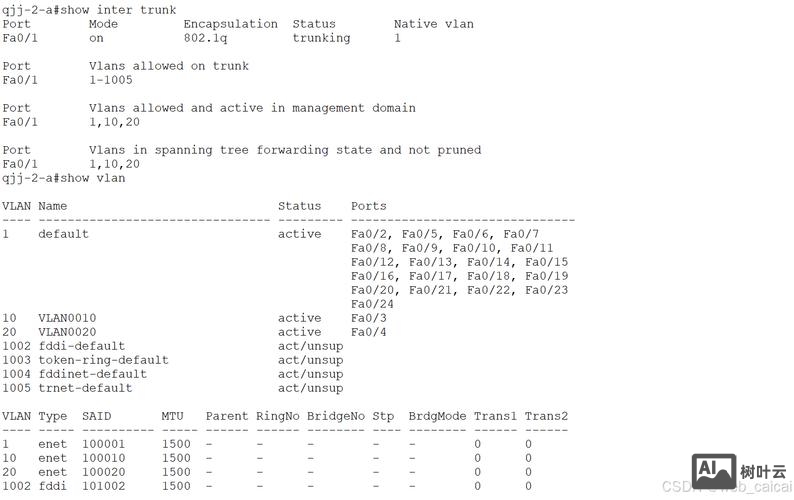This screenshot has width=794, height=500.
Task: Click the token-ring-default VLAN name
Action: click(103, 360)
